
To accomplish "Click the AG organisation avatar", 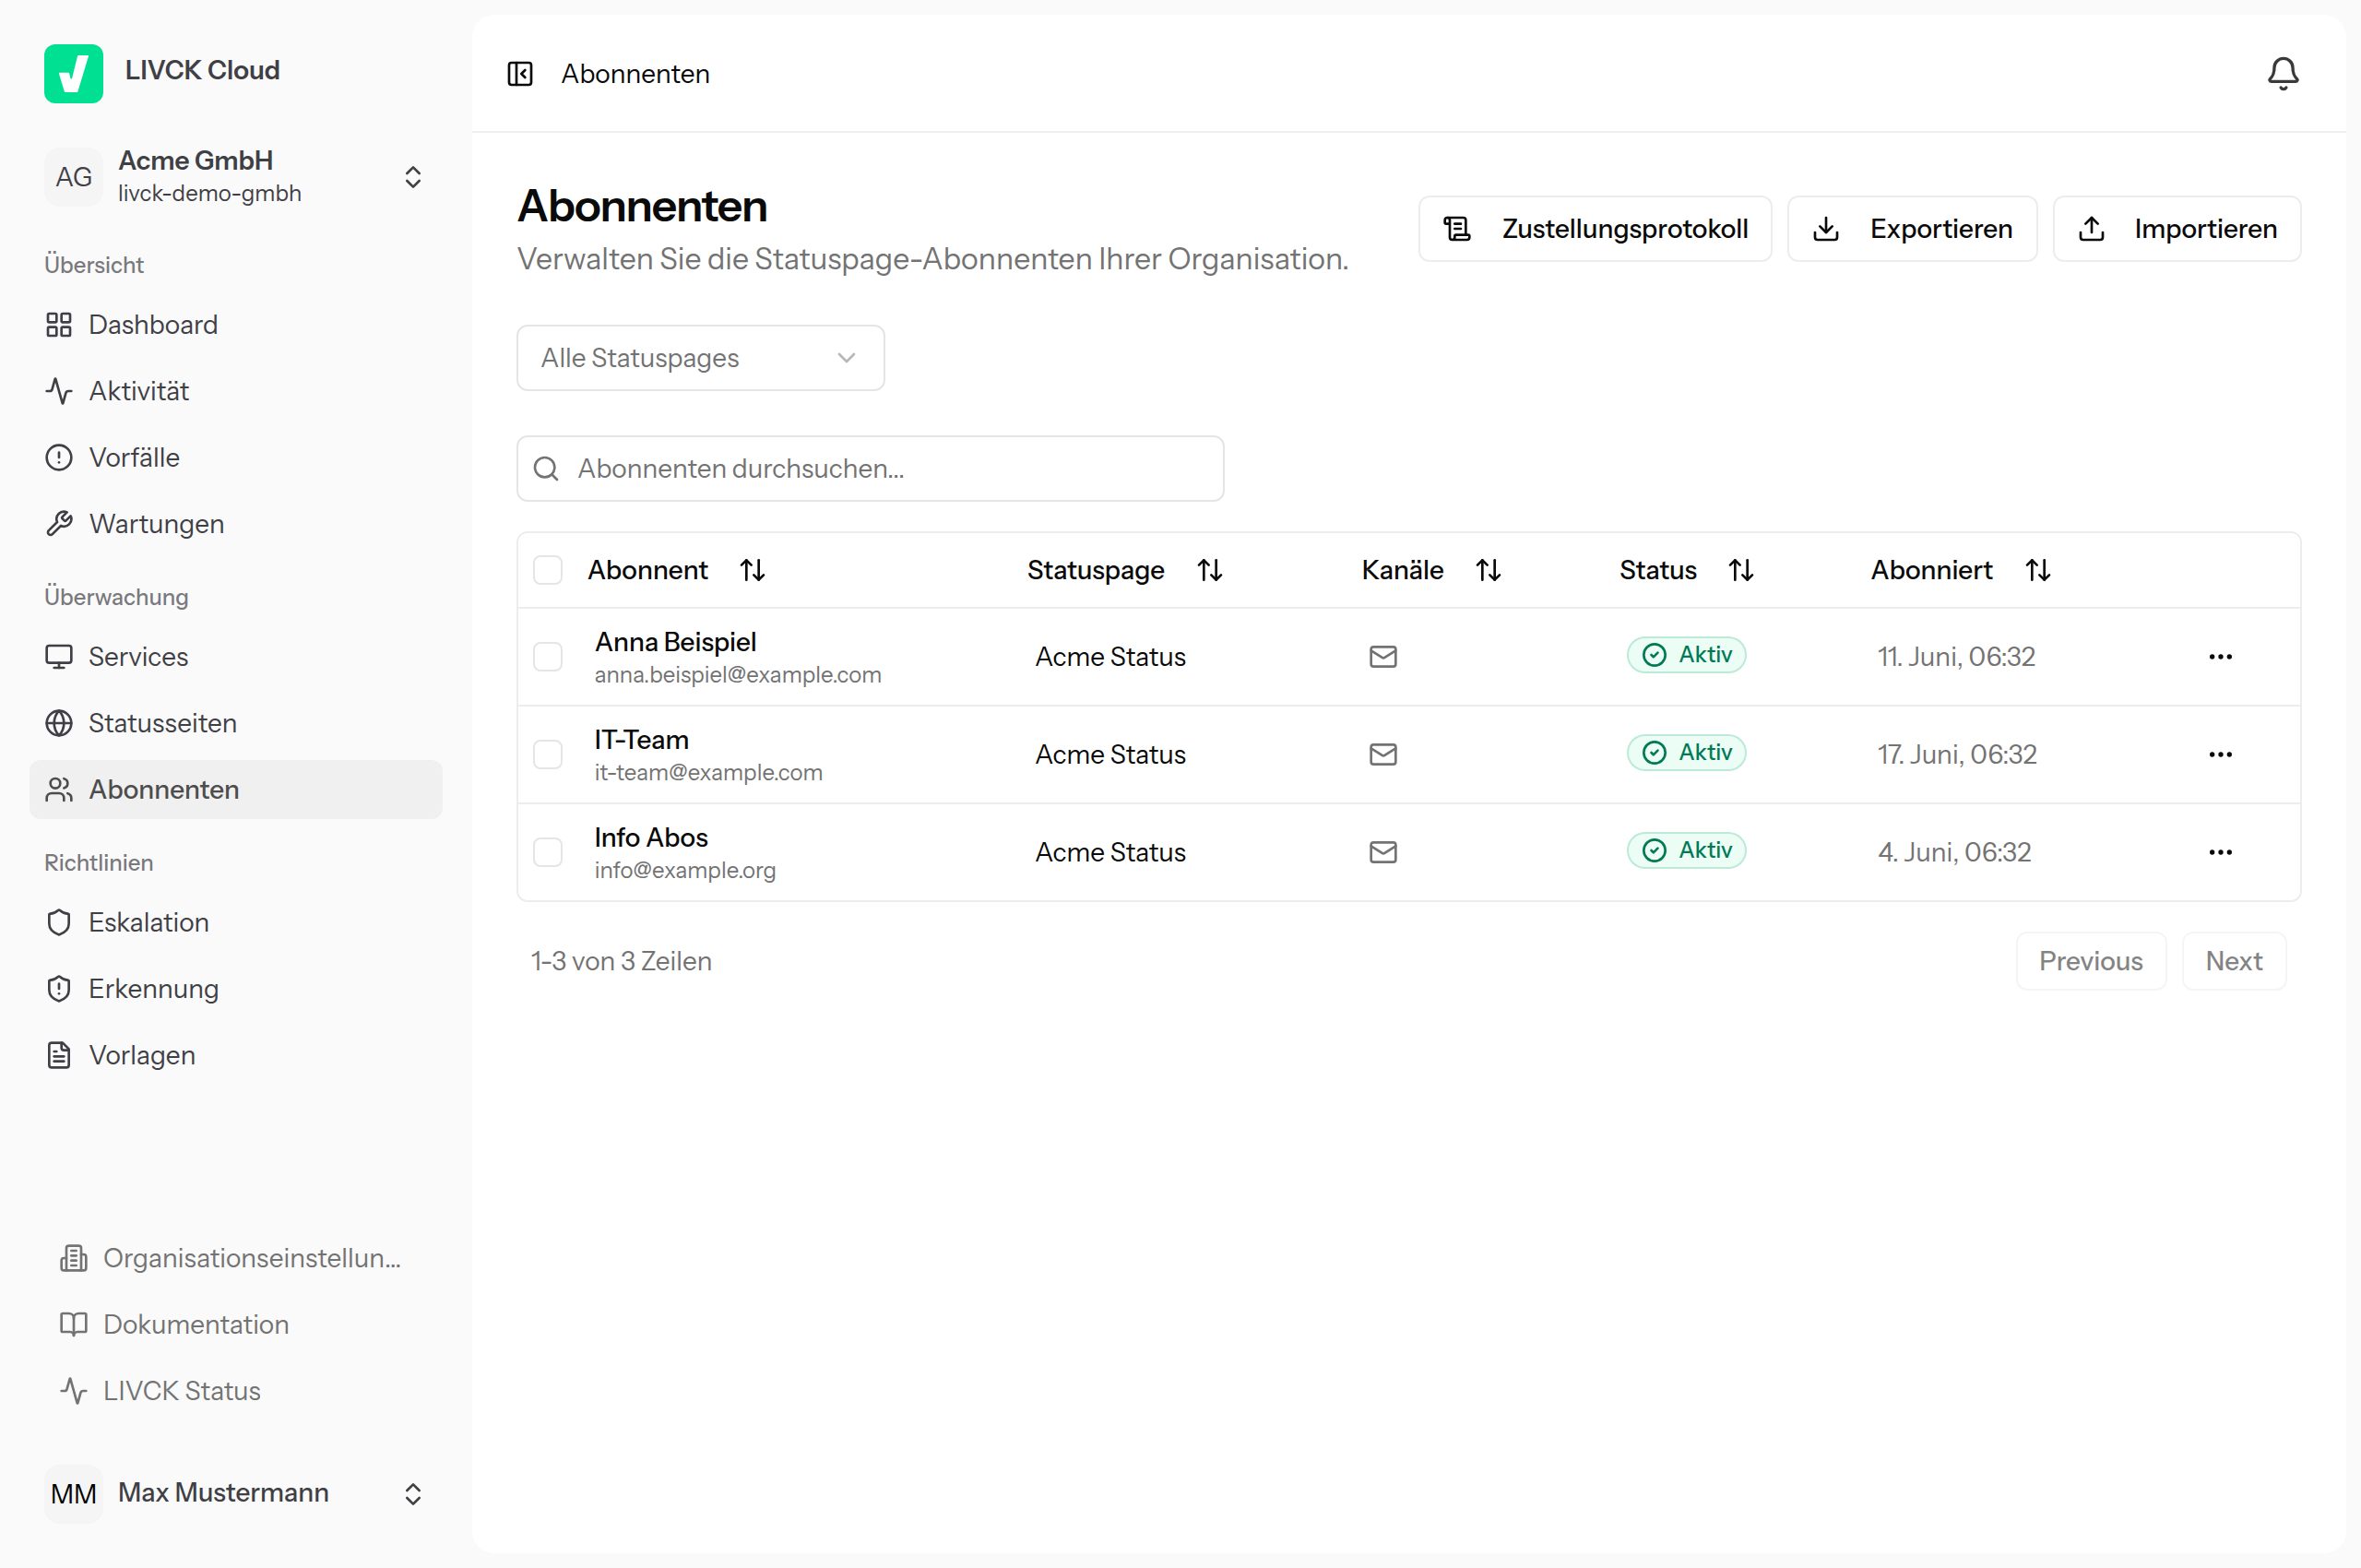I will click(73, 177).
